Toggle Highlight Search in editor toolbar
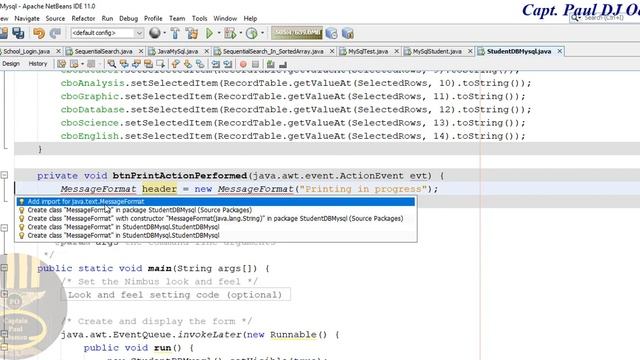Viewport: 640px width, 360px height. pyautogui.click(x=148, y=64)
